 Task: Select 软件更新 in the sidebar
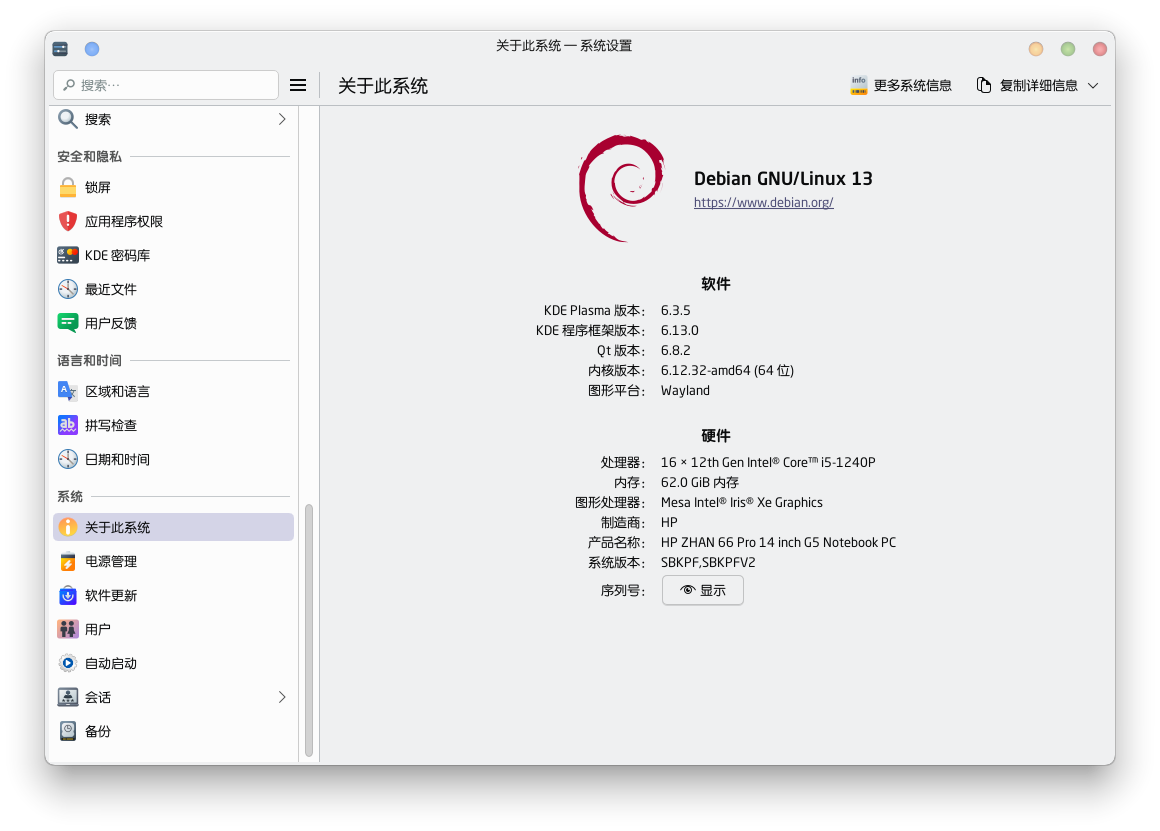point(173,596)
